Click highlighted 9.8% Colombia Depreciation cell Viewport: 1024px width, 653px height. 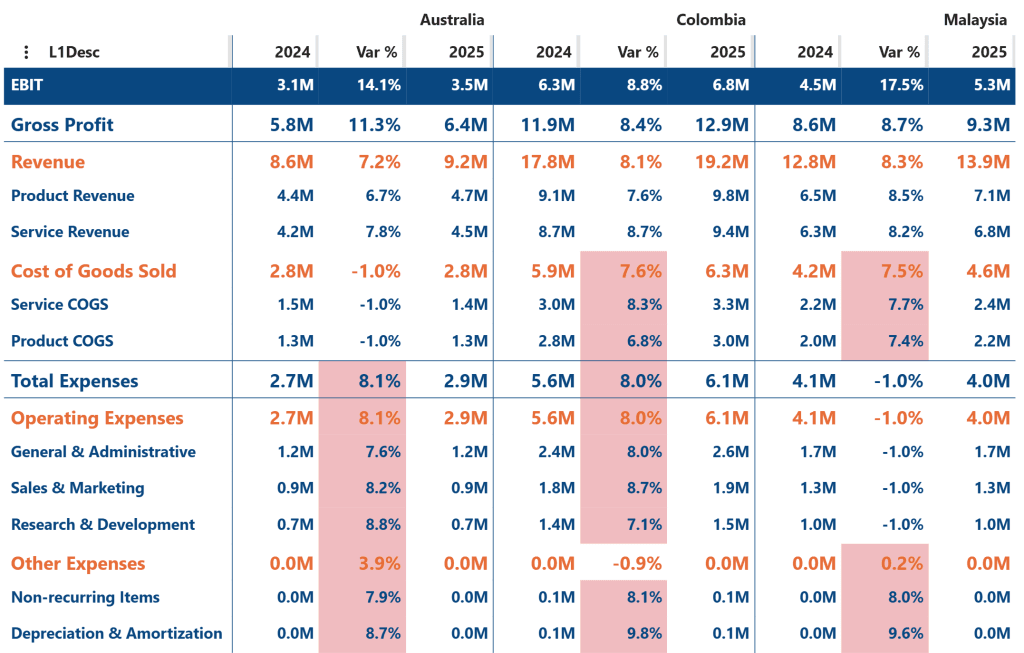click(624, 633)
